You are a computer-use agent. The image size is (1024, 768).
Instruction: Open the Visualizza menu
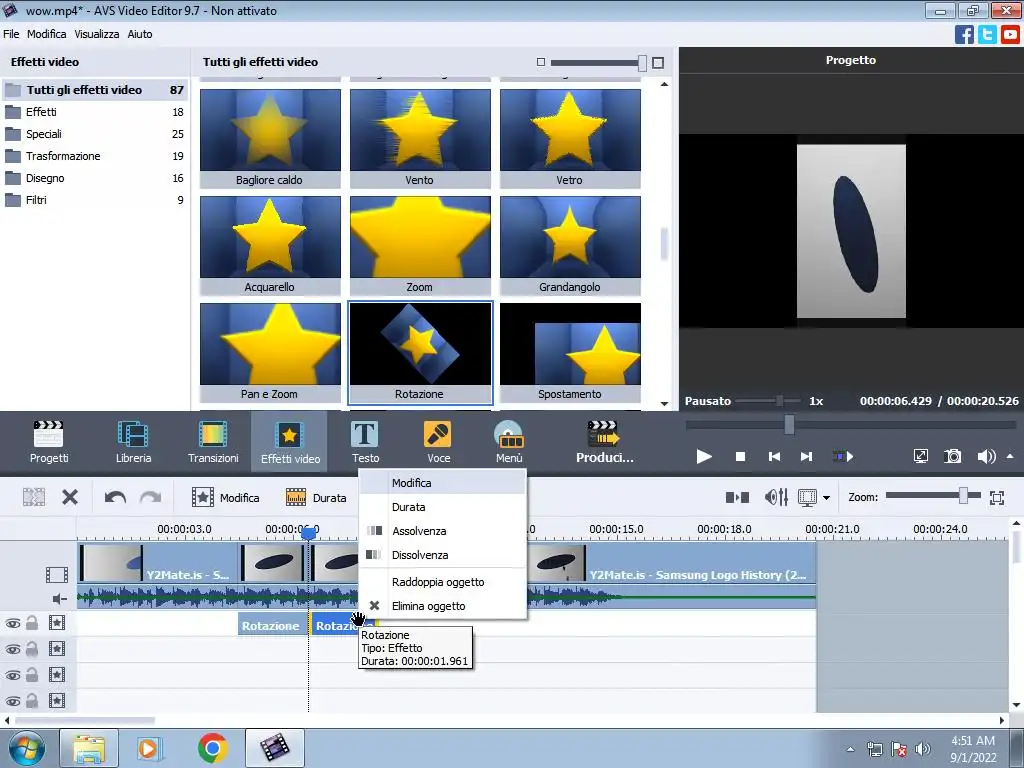(97, 34)
